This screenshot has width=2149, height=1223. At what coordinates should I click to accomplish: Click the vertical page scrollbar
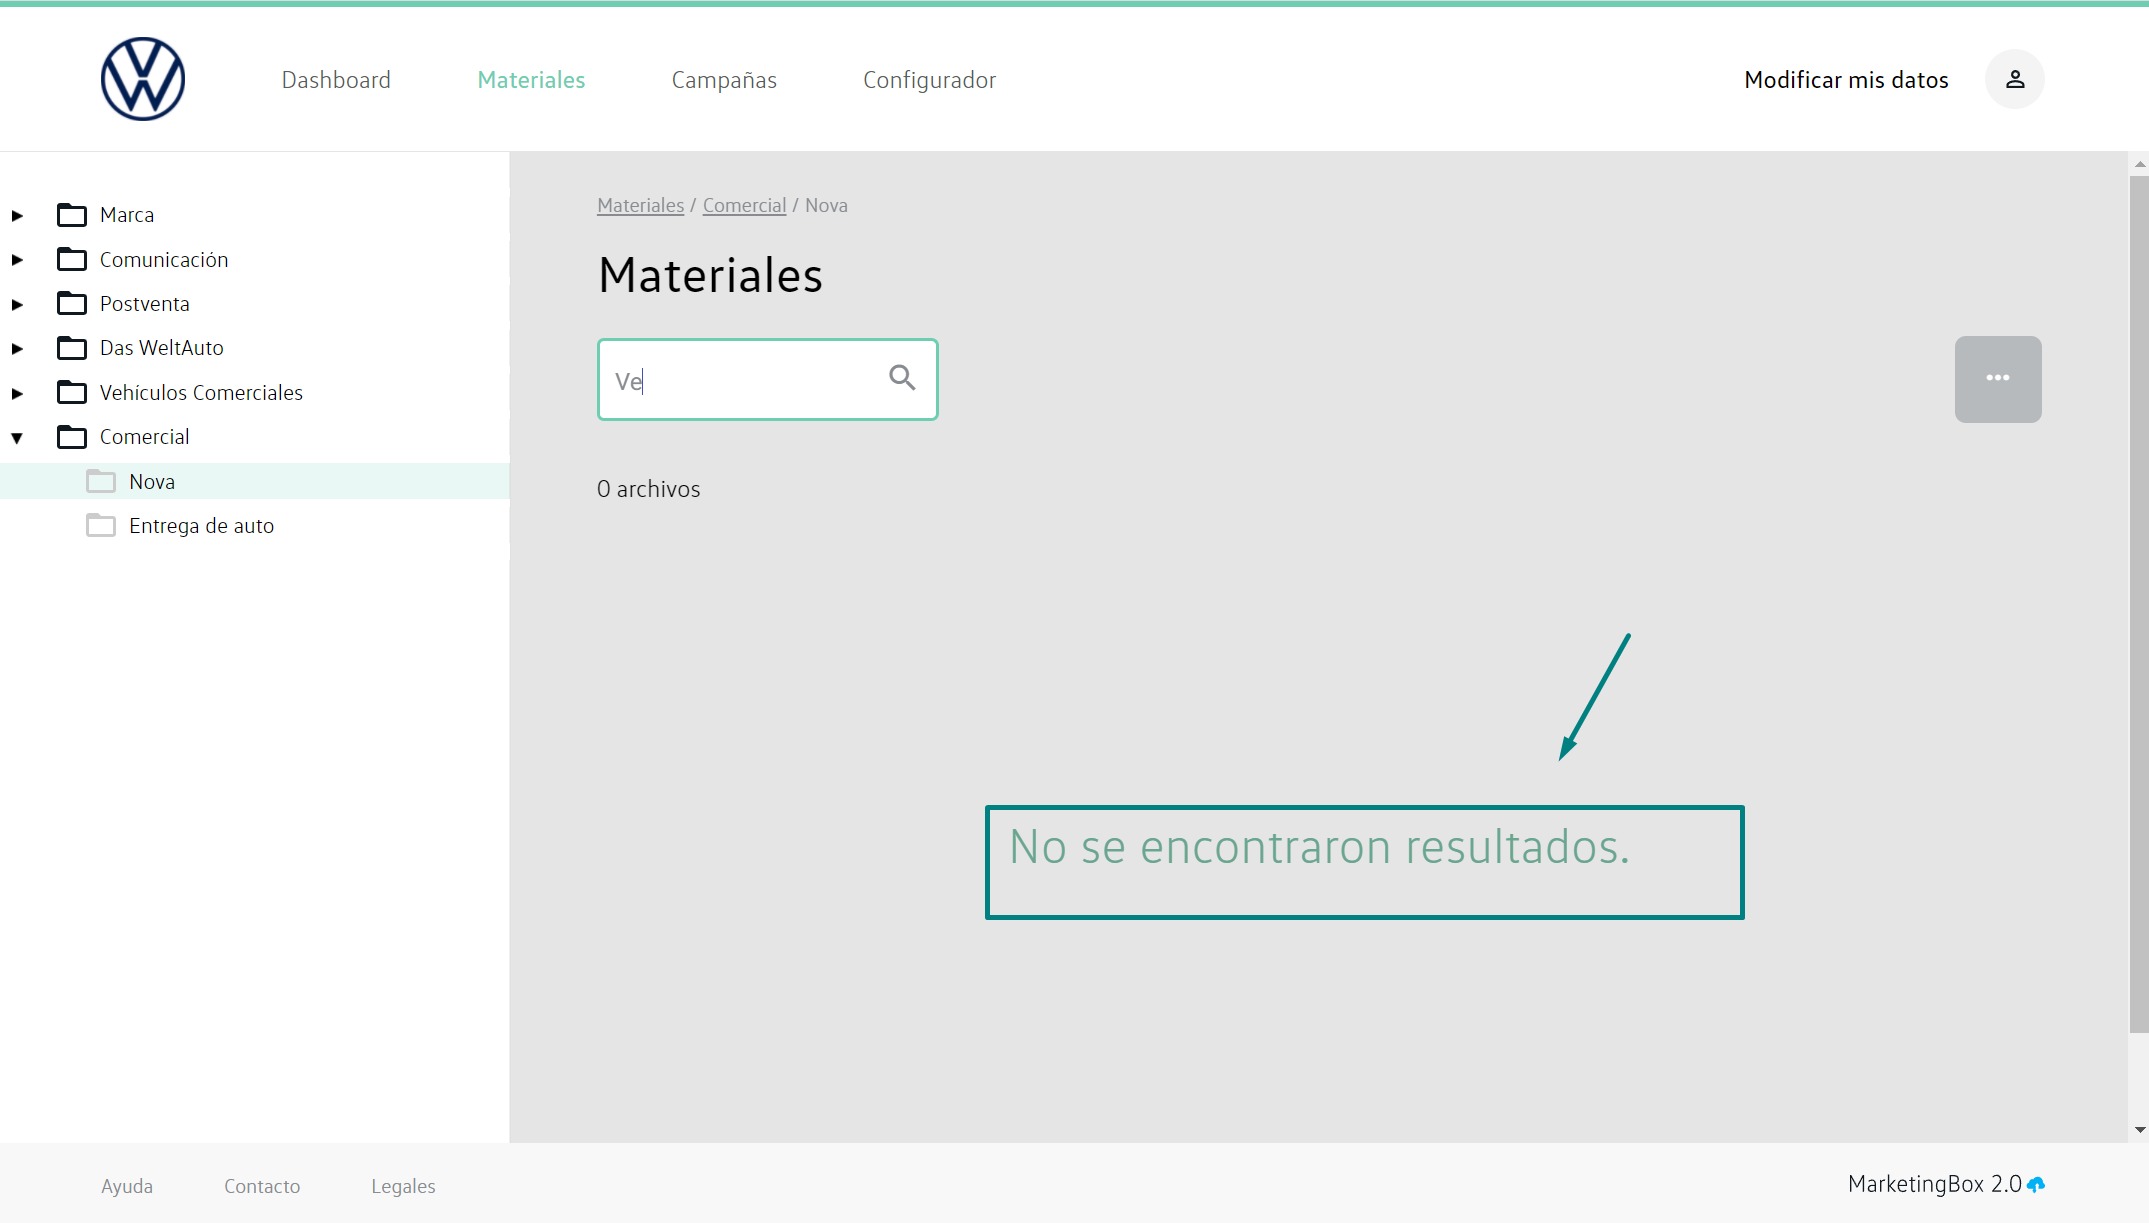[2139, 600]
